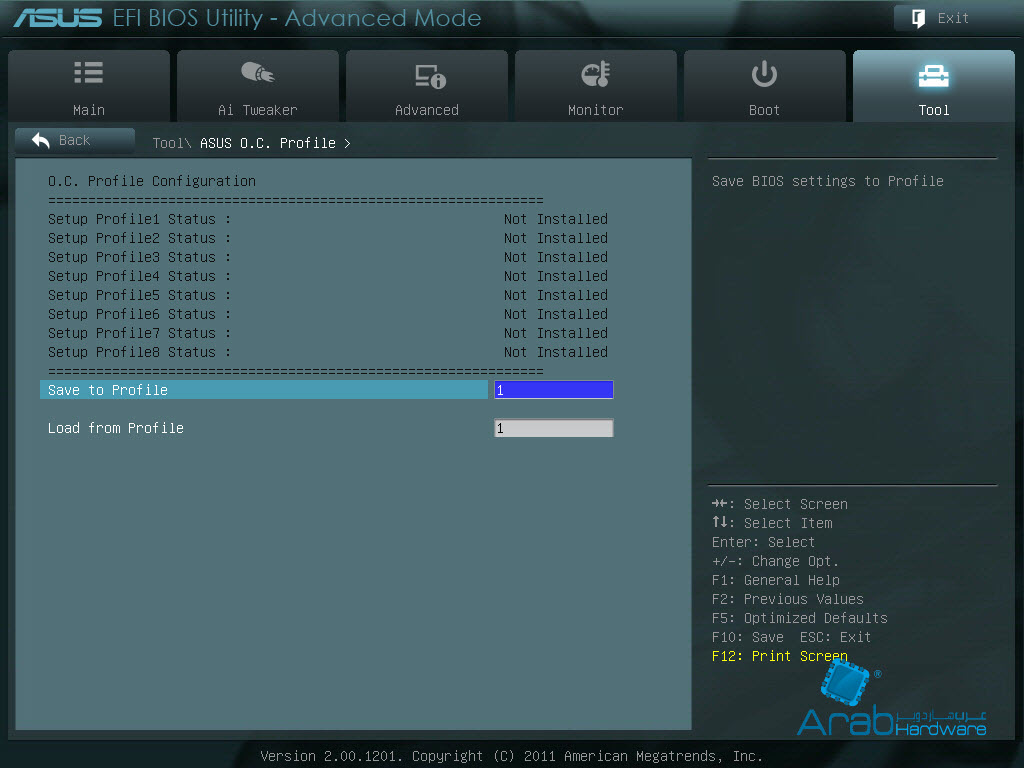Click the Select Item arrows hint
The height and width of the screenshot is (768, 1024).
point(772,523)
